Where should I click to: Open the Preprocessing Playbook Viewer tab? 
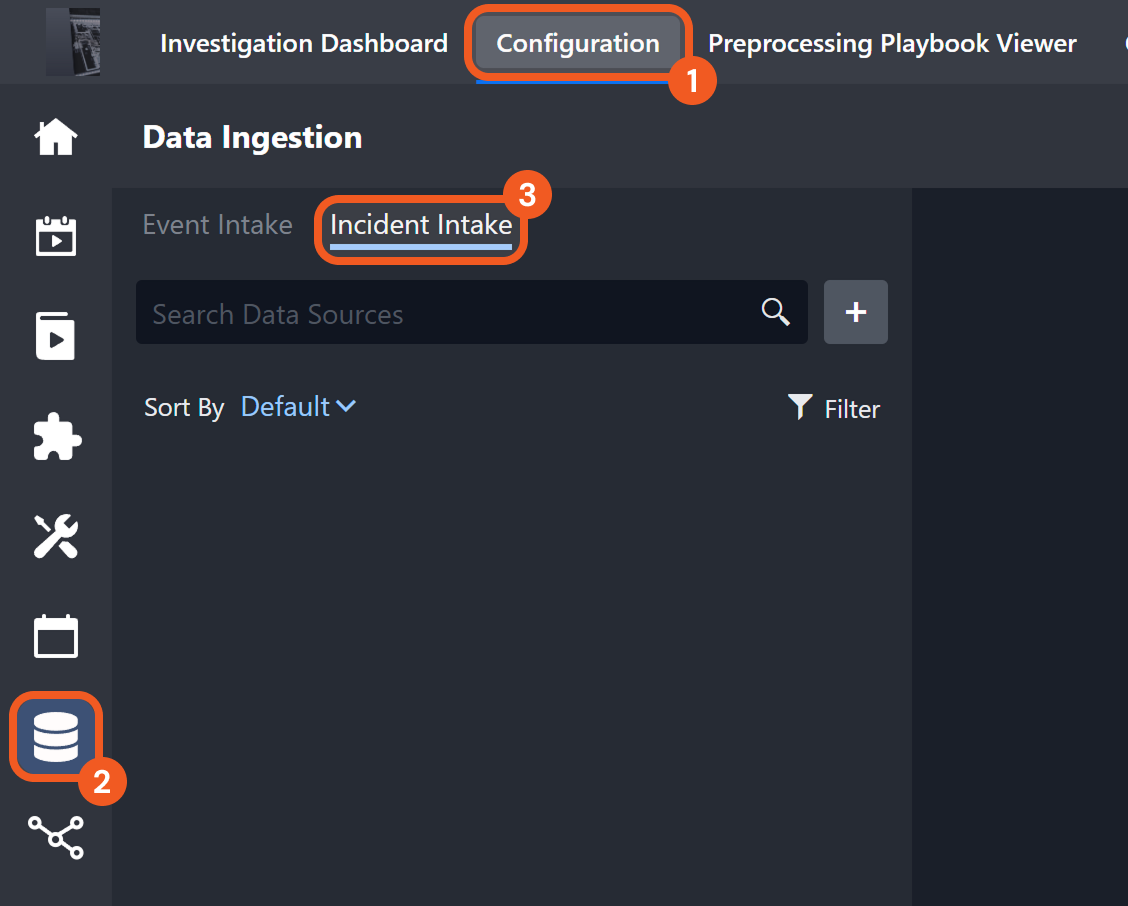pyautogui.click(x=892, y=44)
